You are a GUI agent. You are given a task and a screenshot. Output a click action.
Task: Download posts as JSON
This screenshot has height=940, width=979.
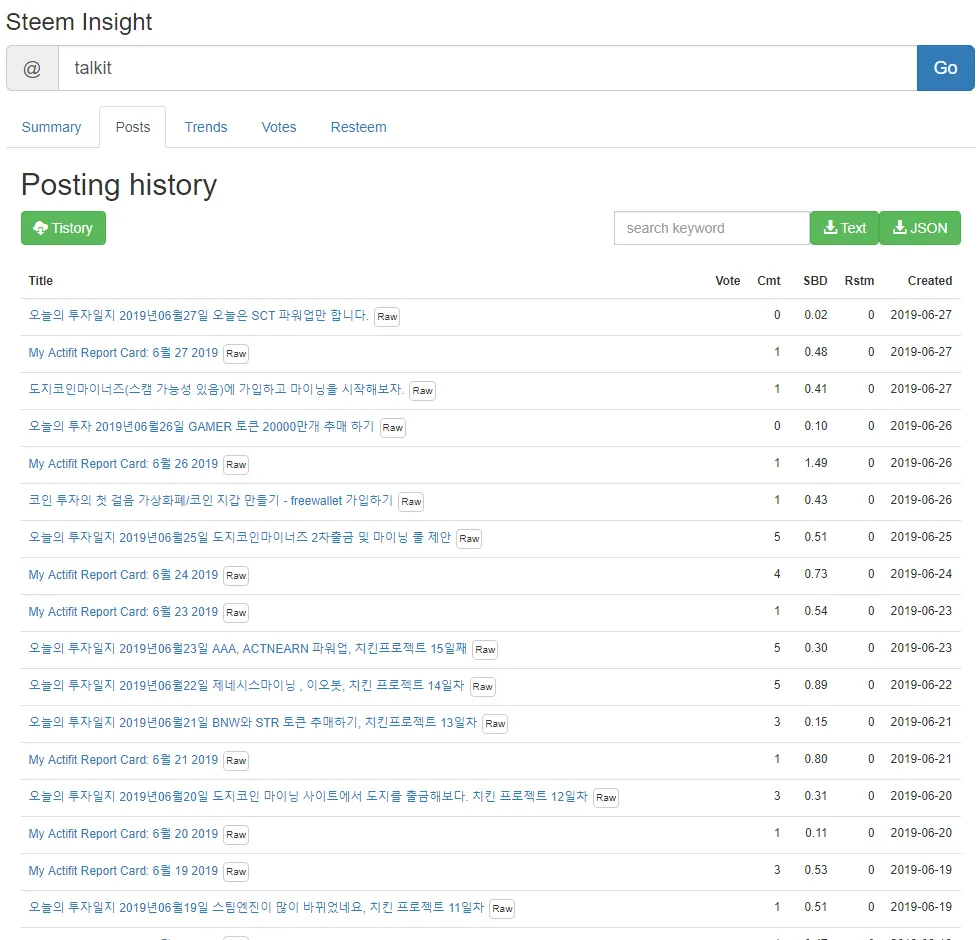tap(920, 228)
